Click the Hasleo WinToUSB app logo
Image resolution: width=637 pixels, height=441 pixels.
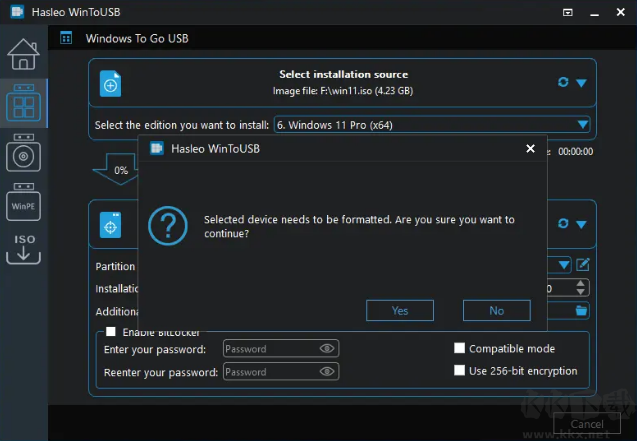click(17, 12)
